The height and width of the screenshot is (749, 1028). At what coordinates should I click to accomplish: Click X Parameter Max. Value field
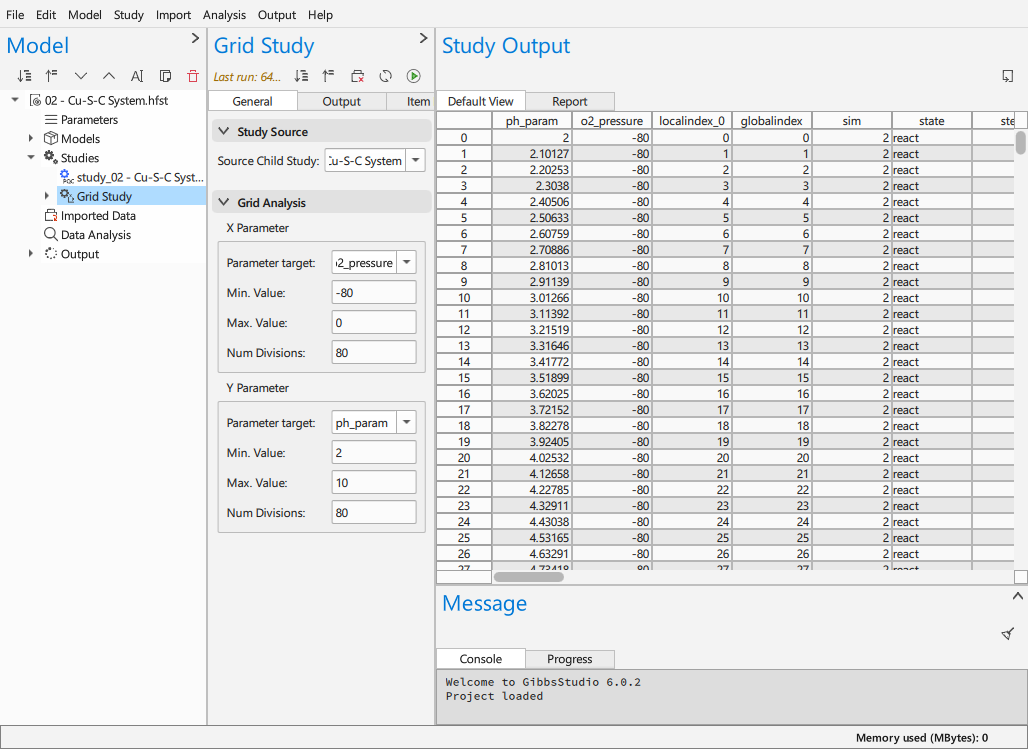coord(374,323)
